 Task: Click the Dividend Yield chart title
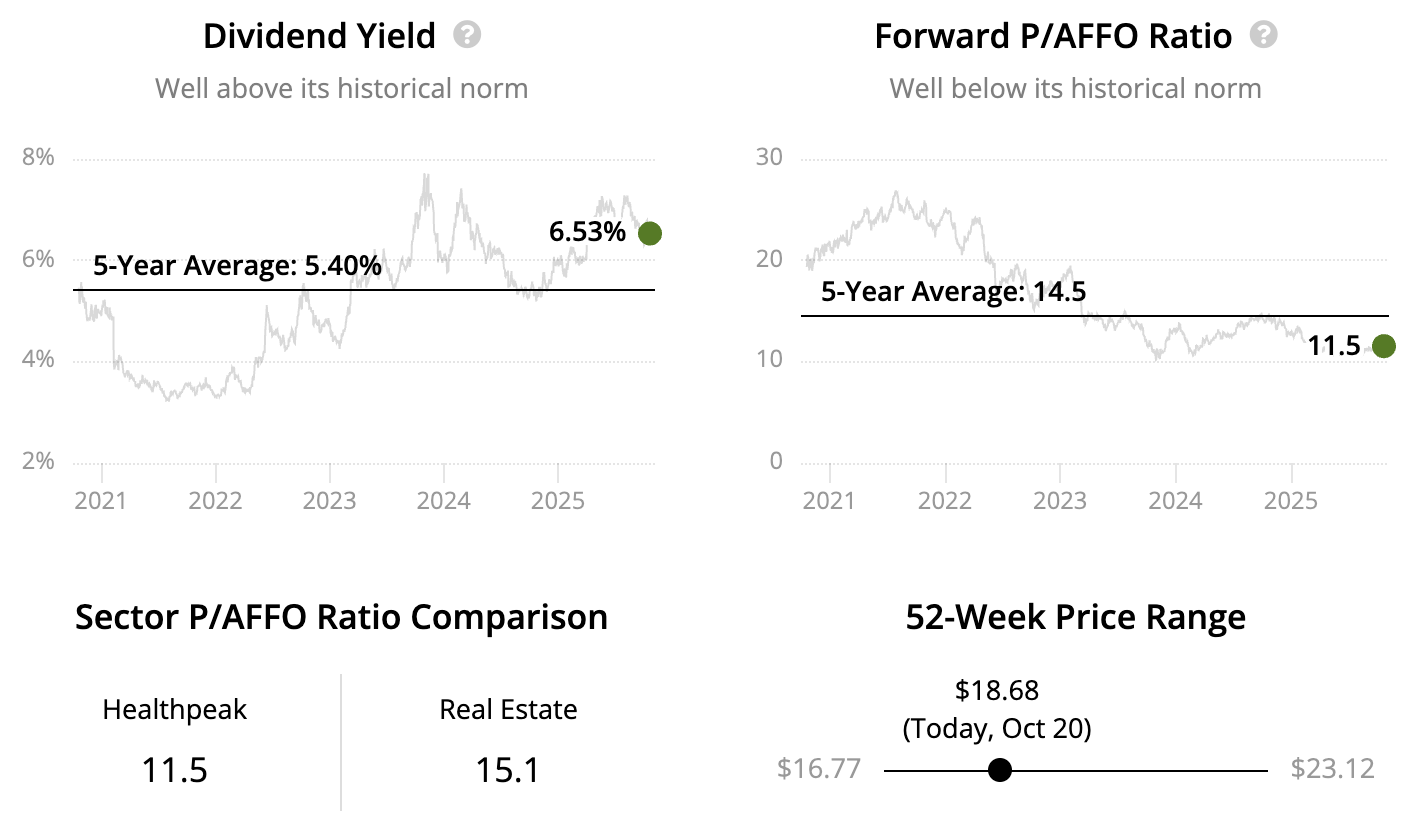(x=319, y=37)
